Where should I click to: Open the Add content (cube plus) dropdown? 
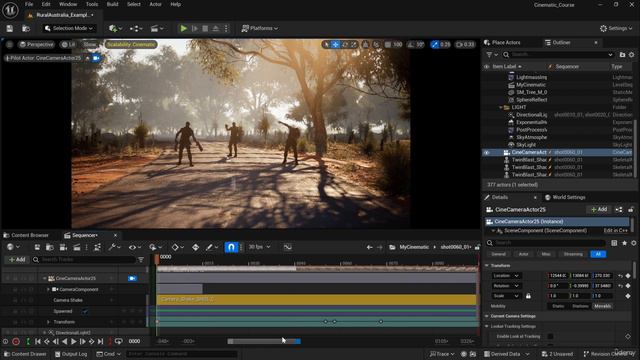pyautogui.click(x=116, y=28)
